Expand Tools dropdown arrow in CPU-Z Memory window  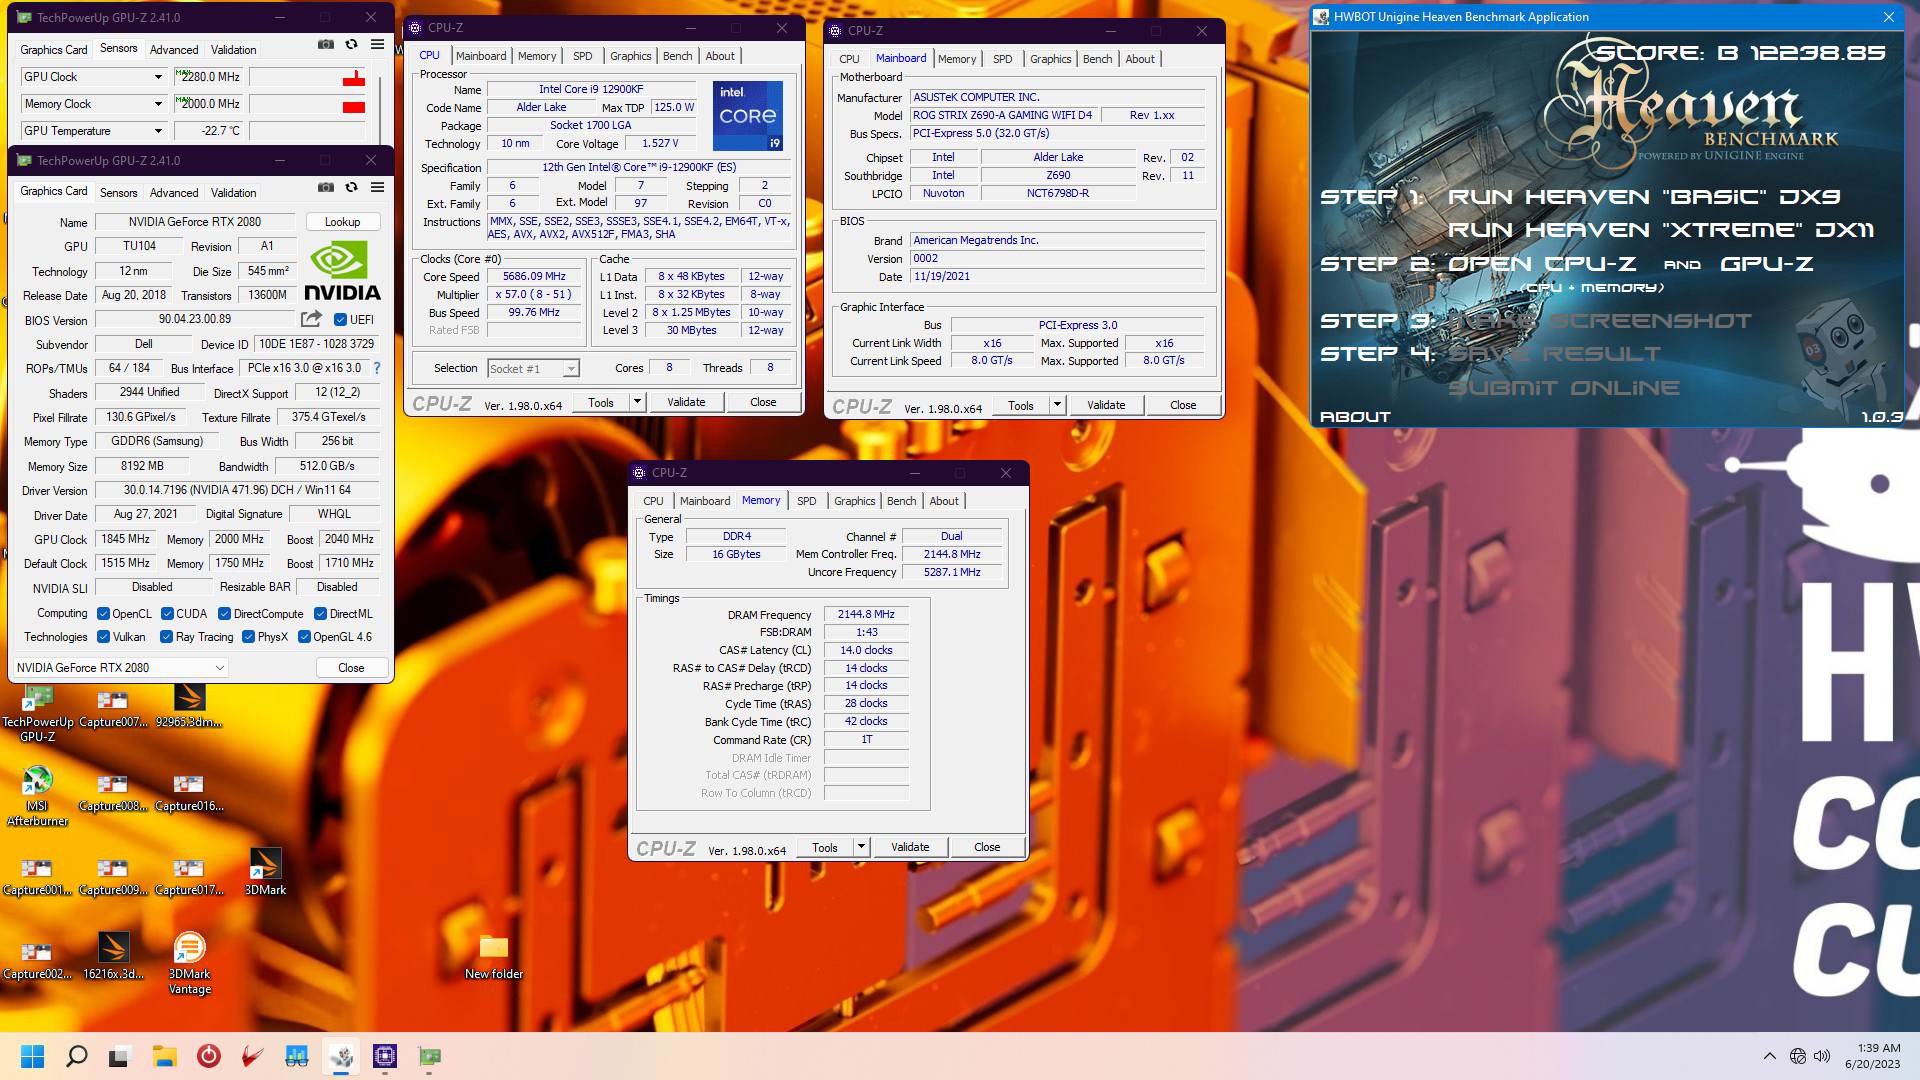pos(861,847)
